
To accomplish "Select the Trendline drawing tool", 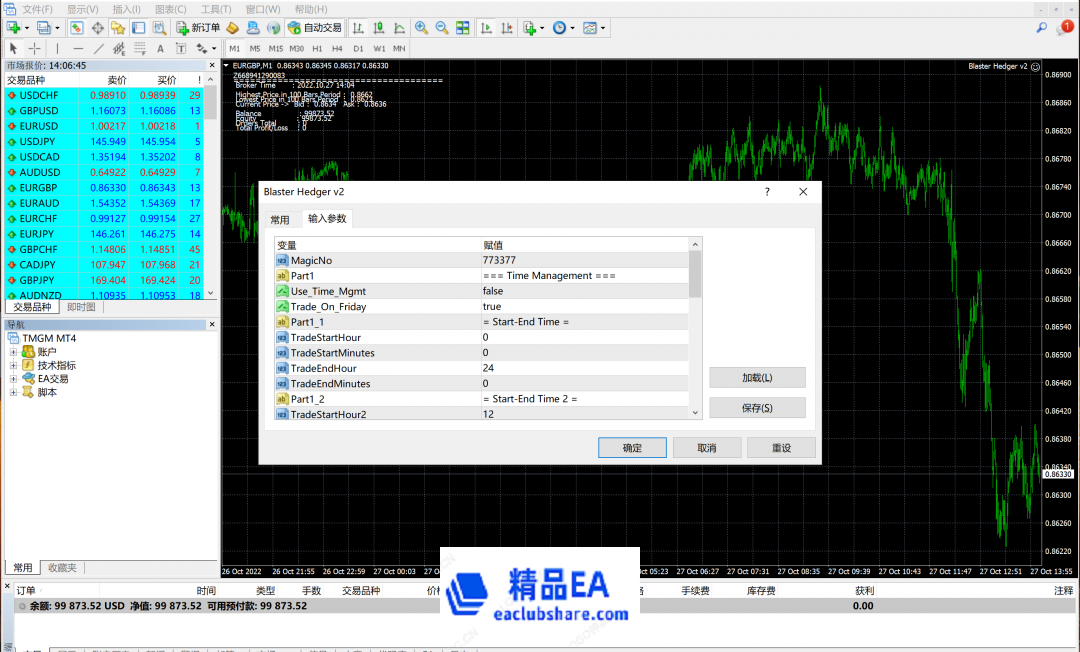I will [x=98, y=48].
